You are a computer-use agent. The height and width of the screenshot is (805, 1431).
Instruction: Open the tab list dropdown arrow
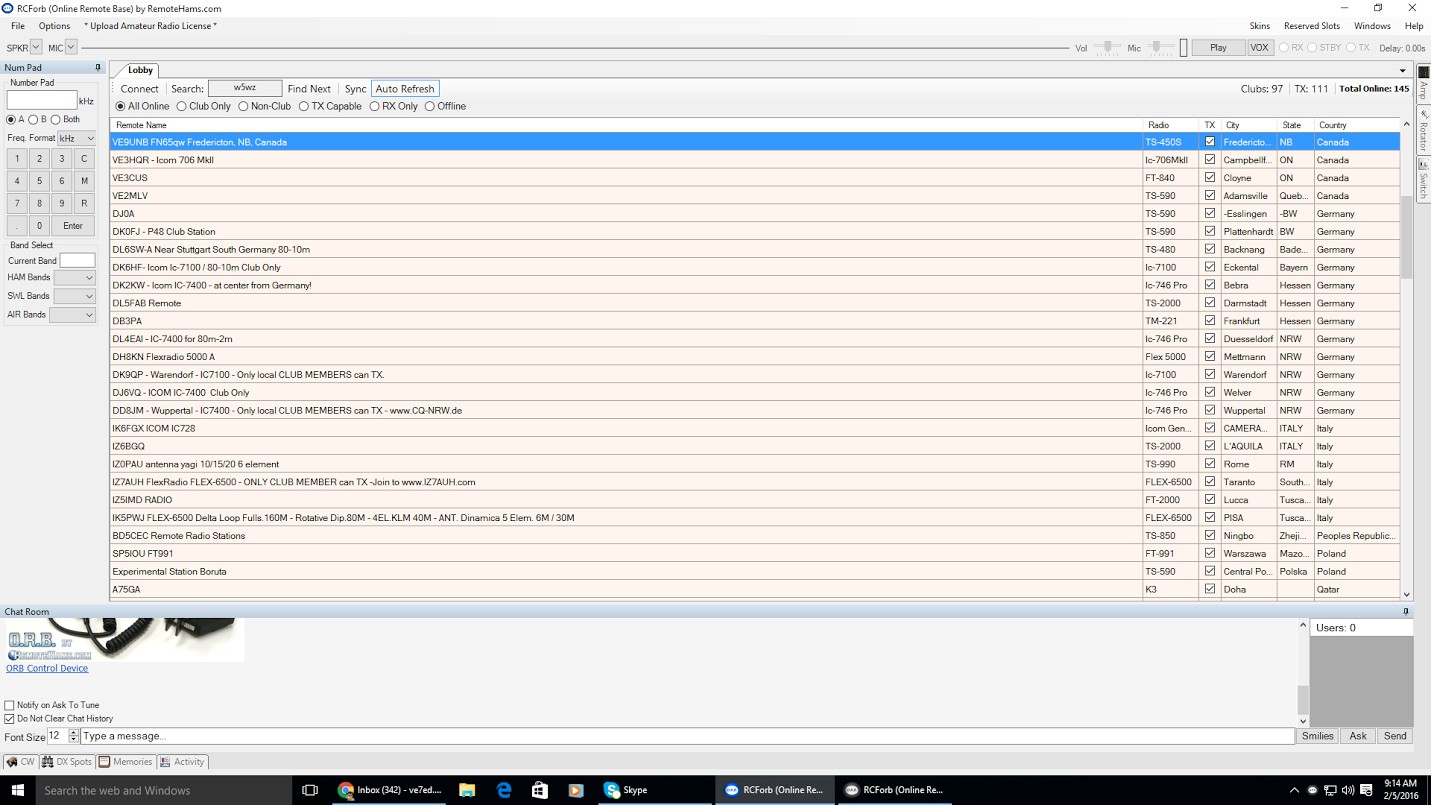[1402, 71]
